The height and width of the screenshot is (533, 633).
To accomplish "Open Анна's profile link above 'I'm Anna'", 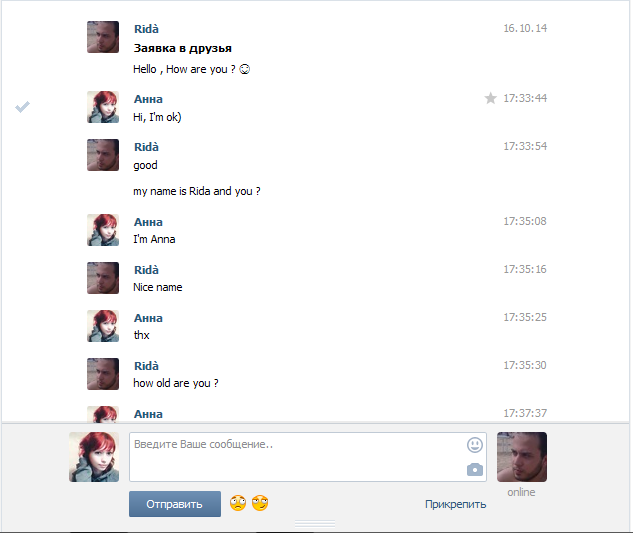I will [148, 222].
